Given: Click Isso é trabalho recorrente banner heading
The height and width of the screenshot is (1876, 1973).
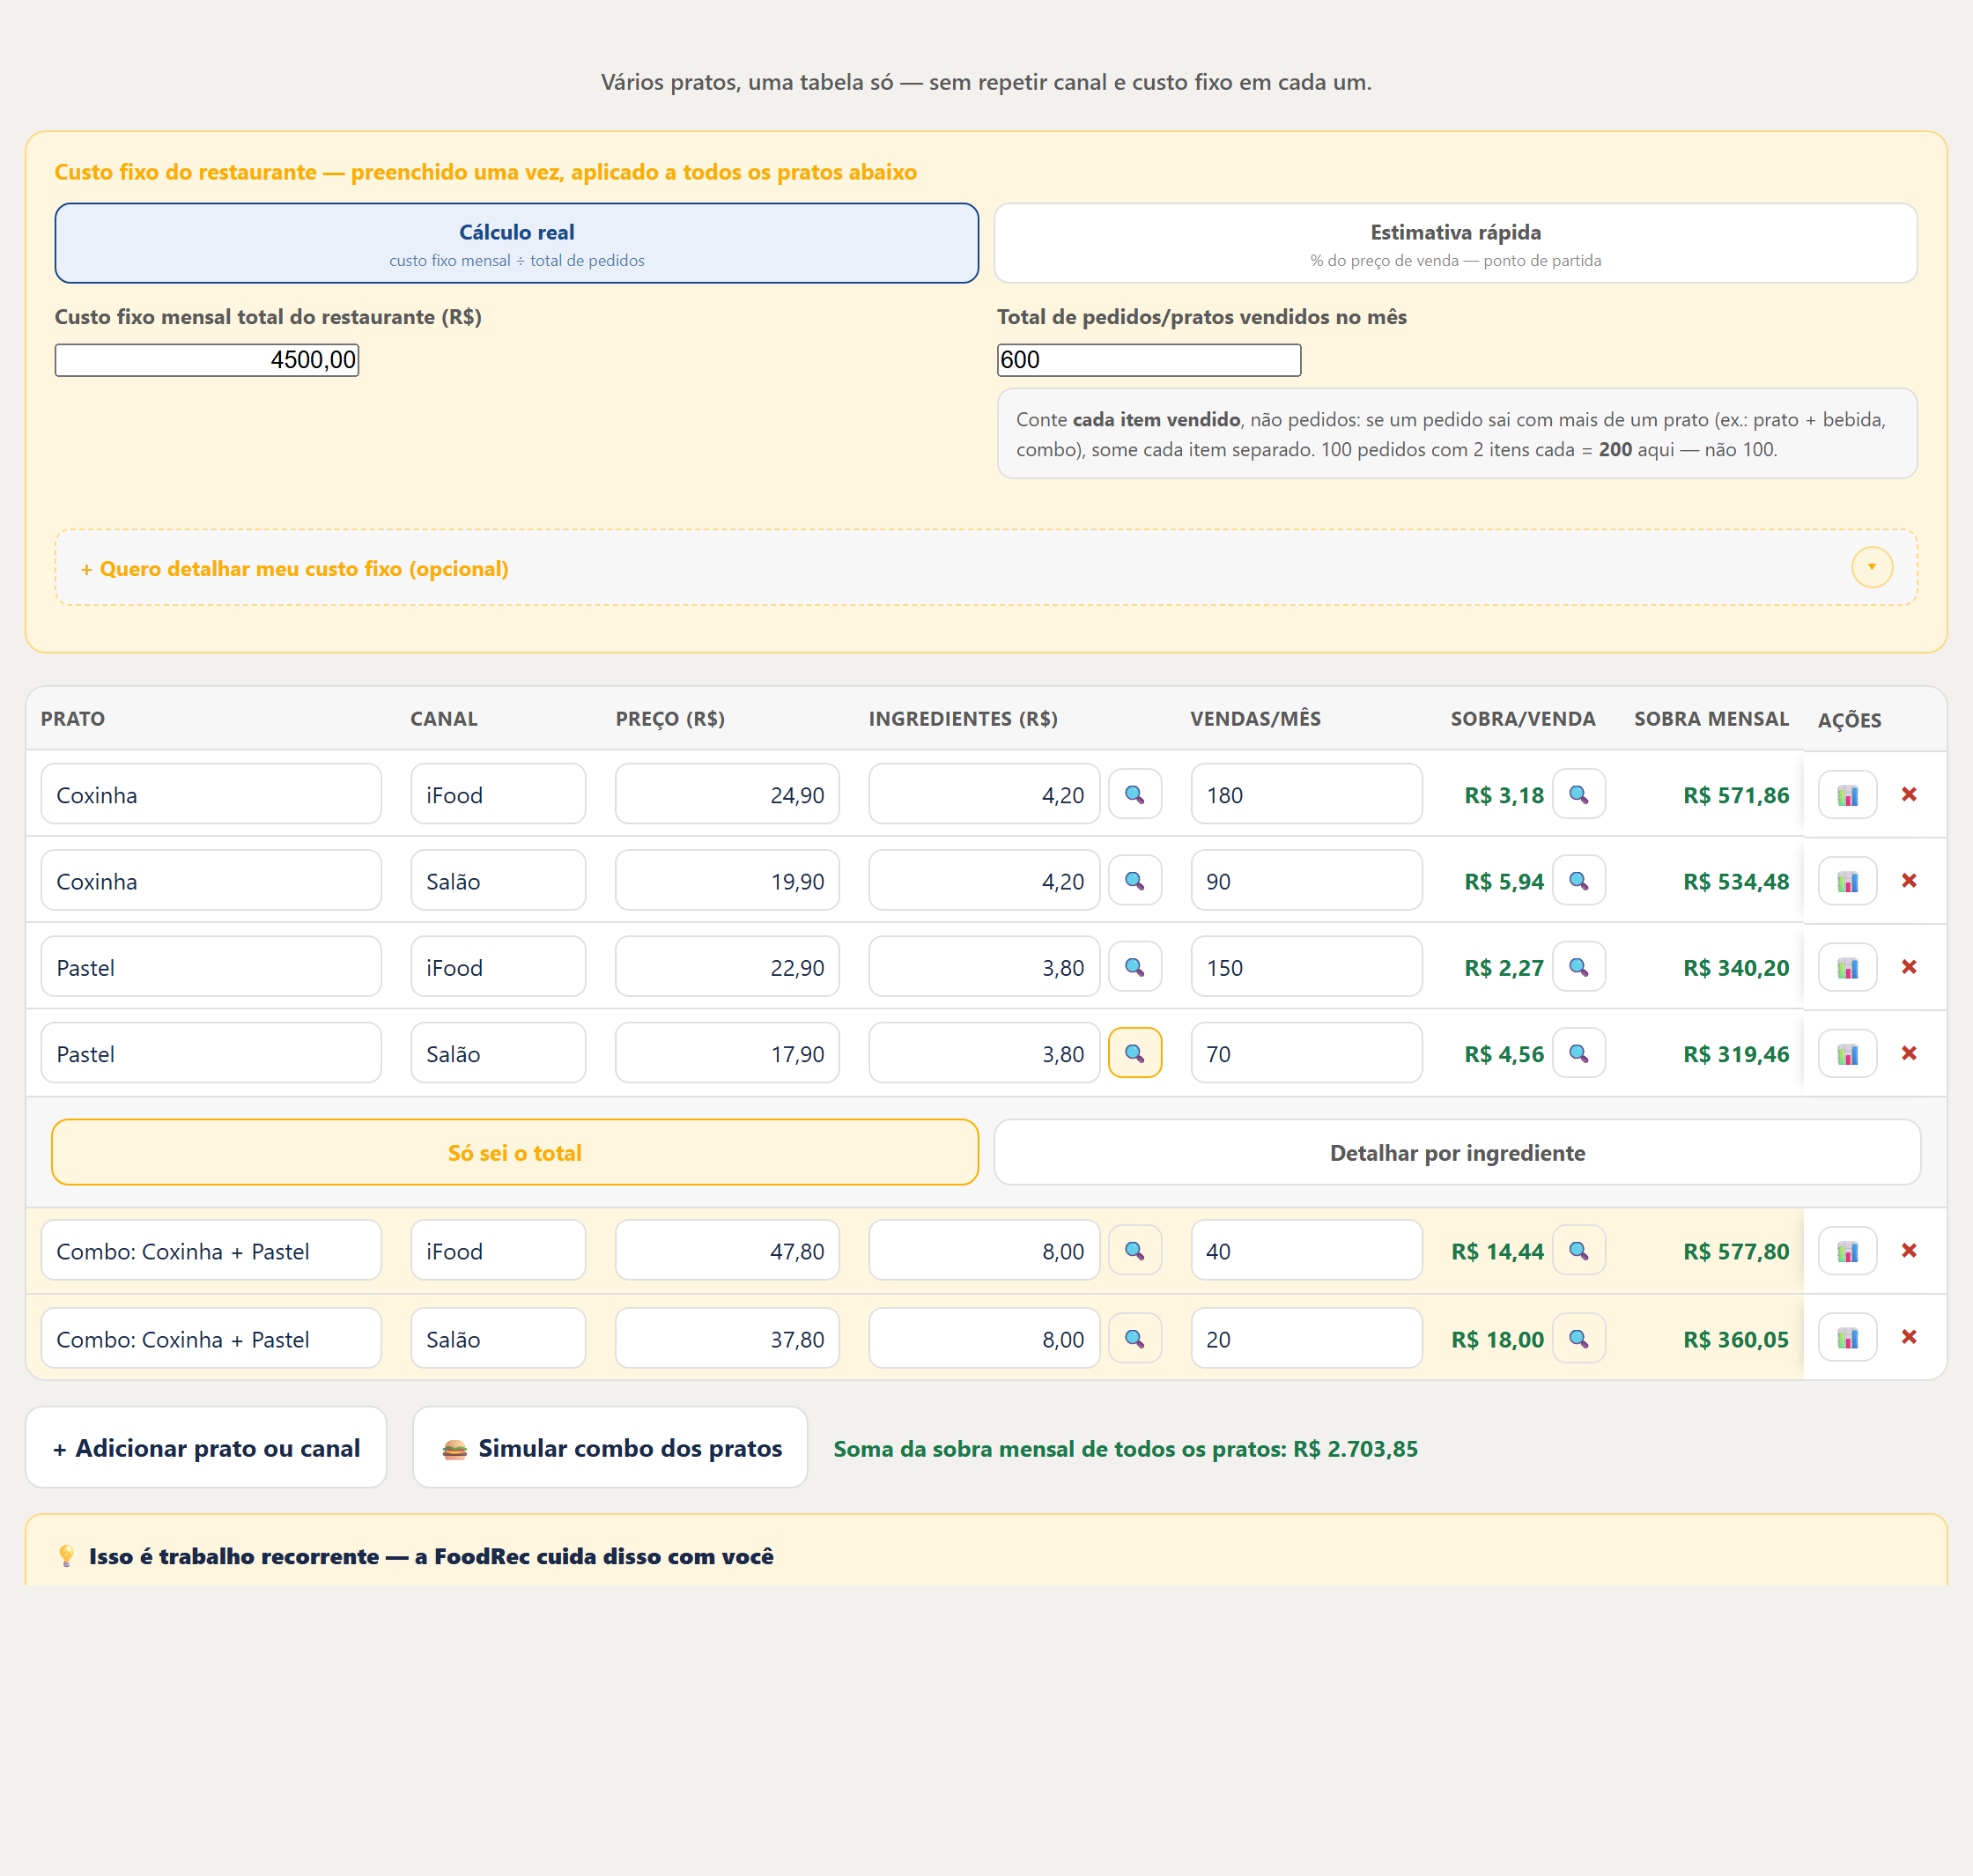Looking at the screenshot, I should click(431, 1556).
